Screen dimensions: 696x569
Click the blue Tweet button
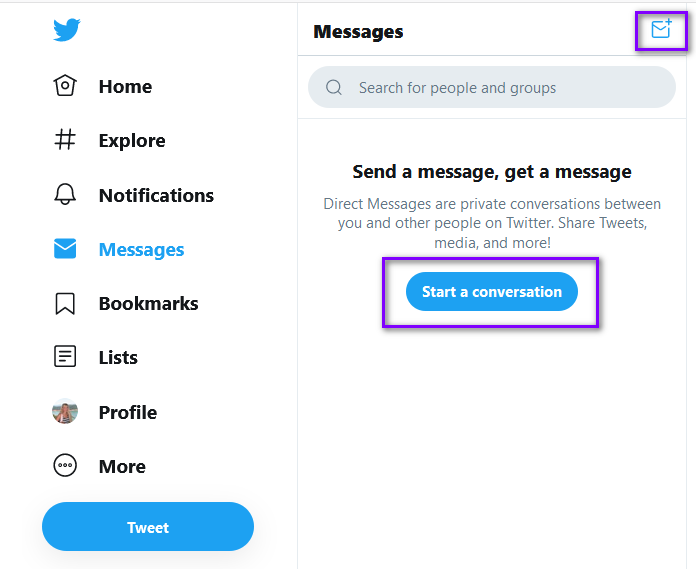(148, 527)
